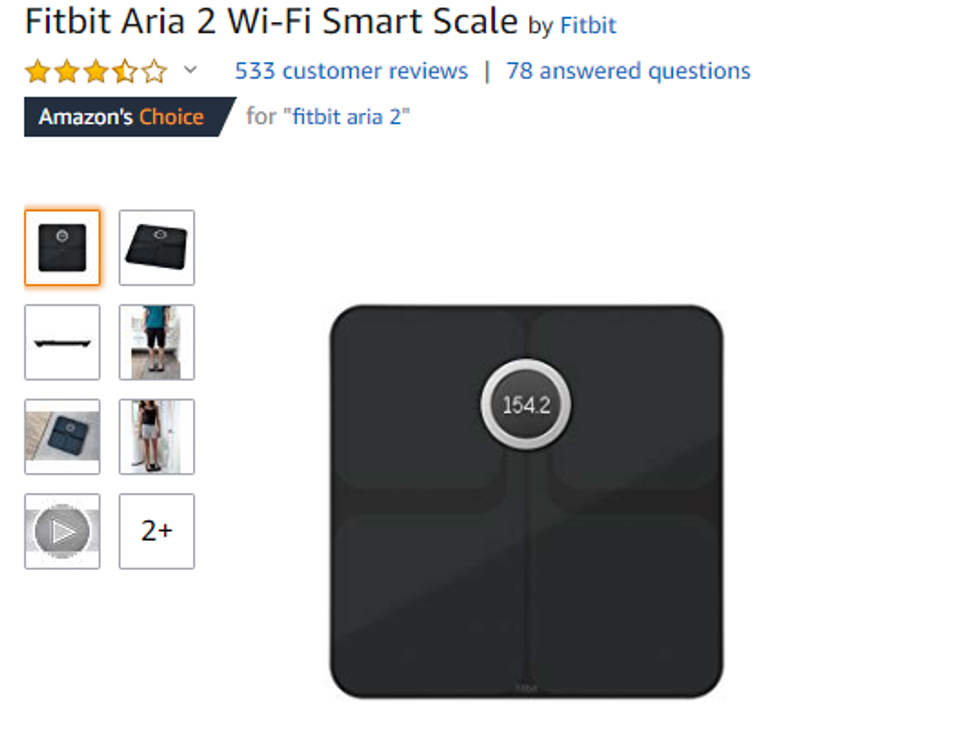Open the 533 customer reviews link
This screenshot has height=736, width=980.
(351, 71)
